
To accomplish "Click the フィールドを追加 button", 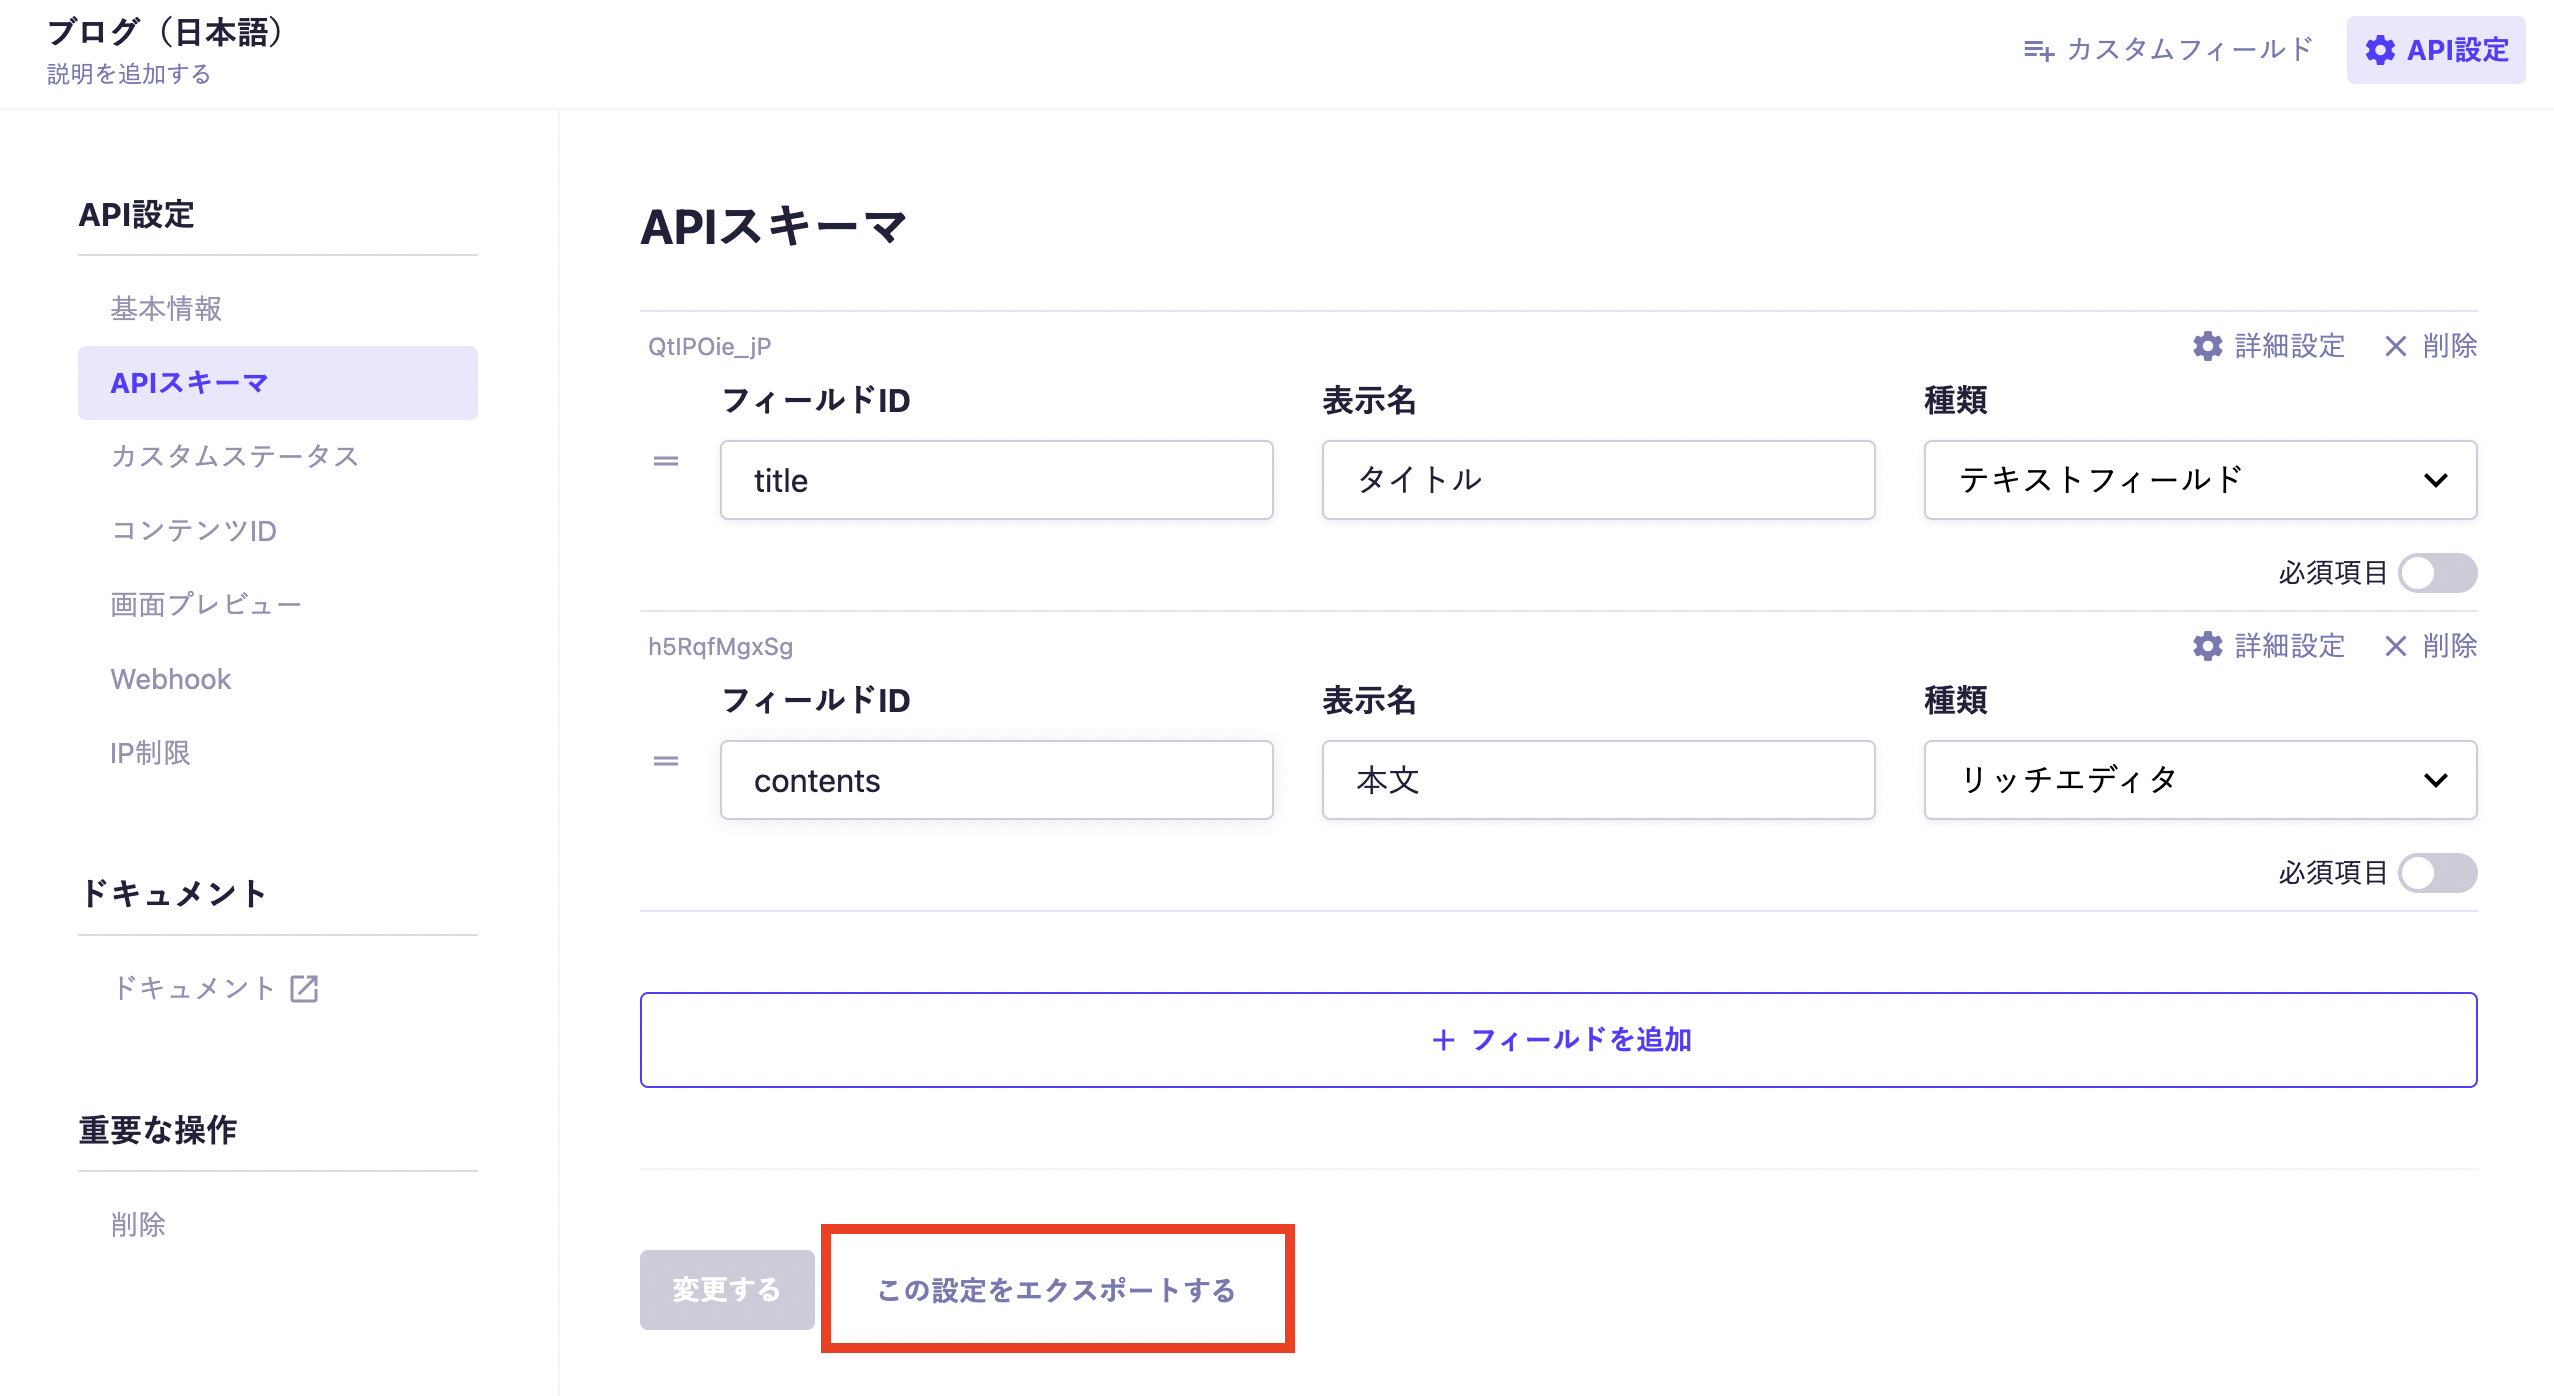I will coord(1558,1040).
